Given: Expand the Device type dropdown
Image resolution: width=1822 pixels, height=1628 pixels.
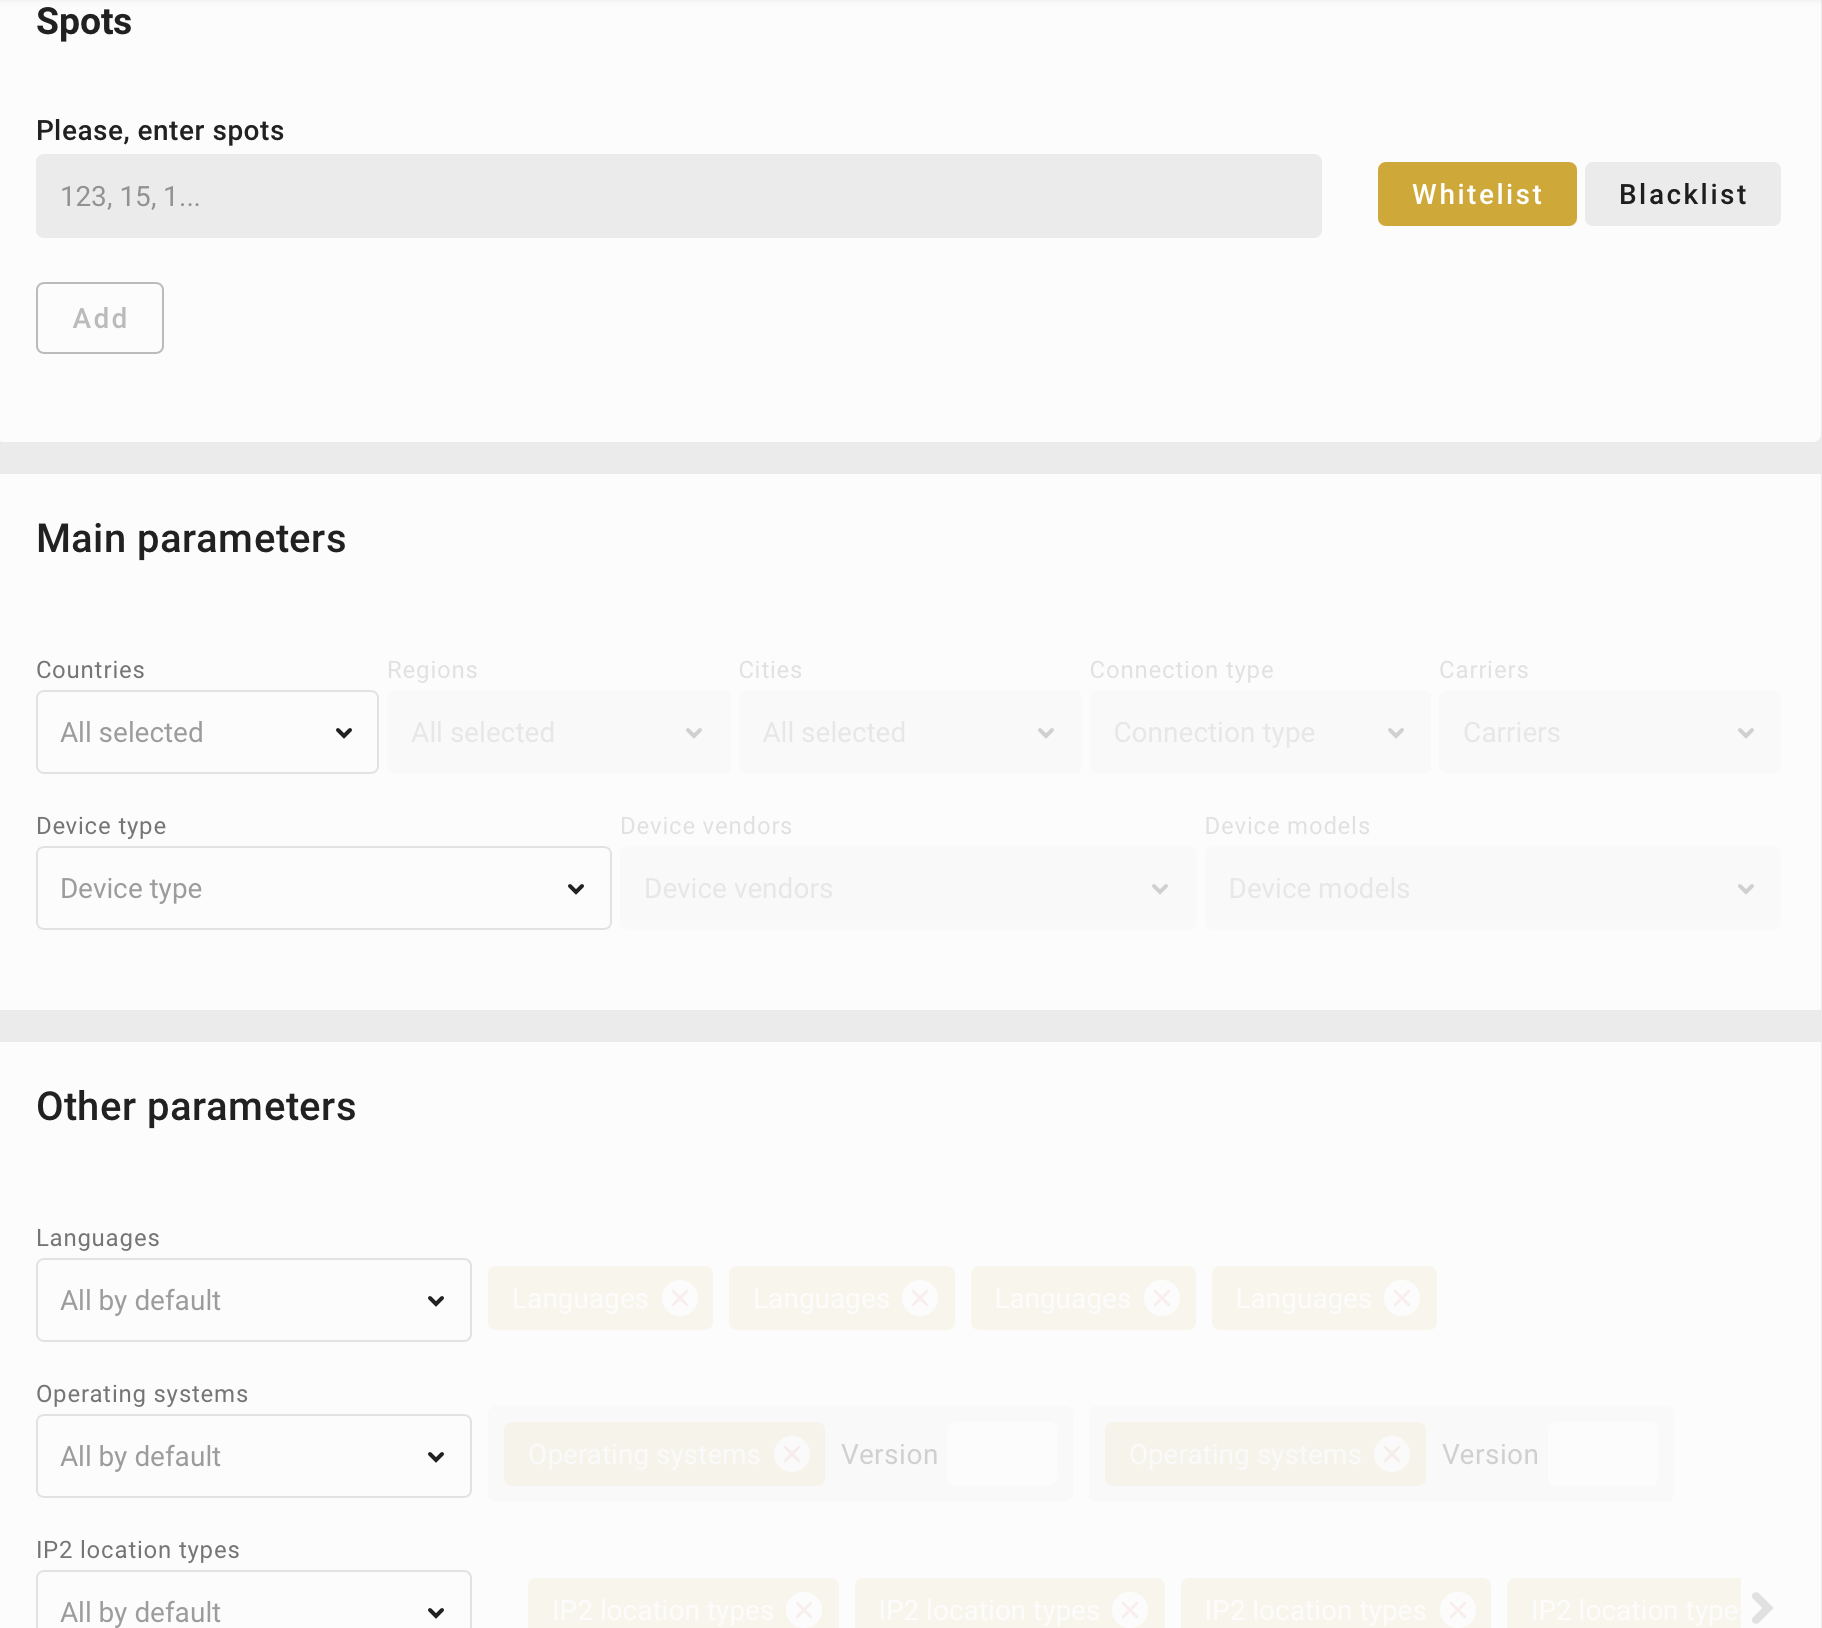Looking at the screenshot, I should (323, 888).
